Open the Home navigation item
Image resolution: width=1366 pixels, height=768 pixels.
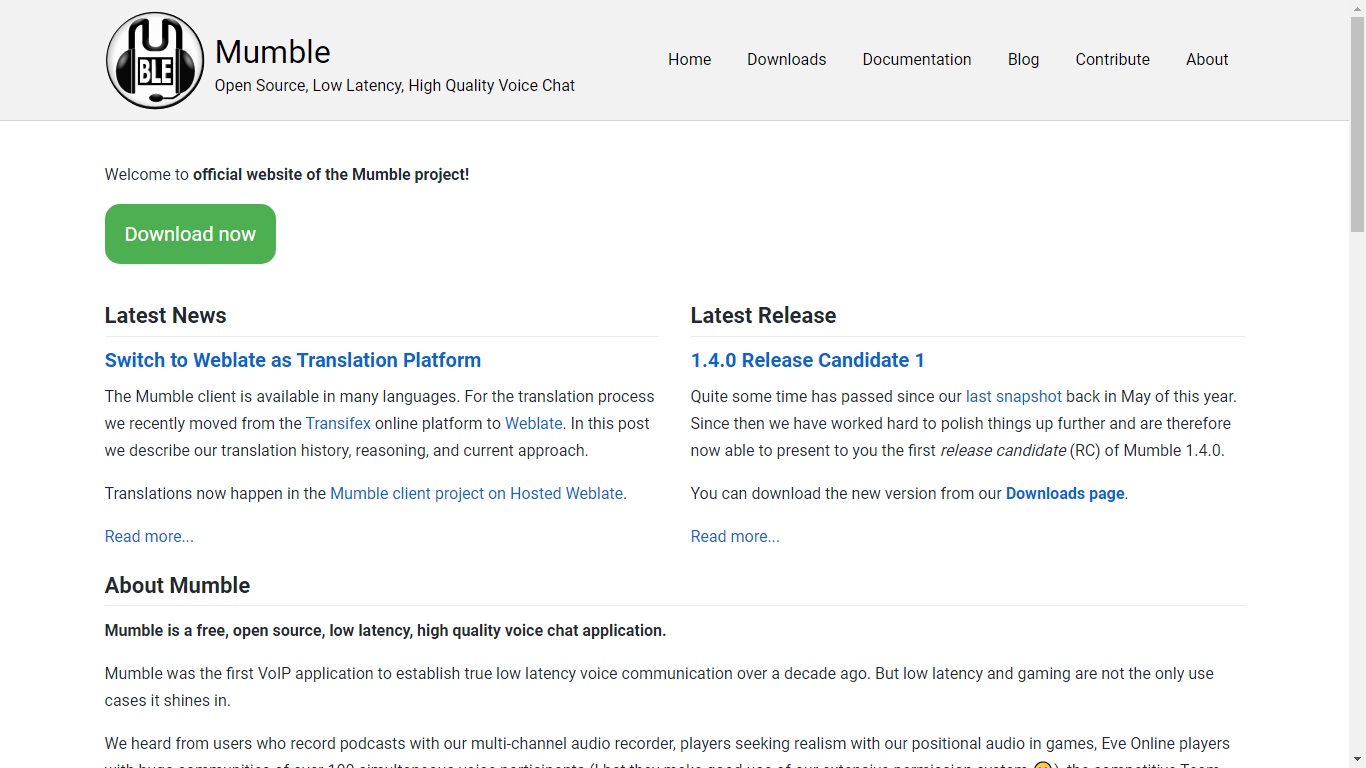click(689, 59)
